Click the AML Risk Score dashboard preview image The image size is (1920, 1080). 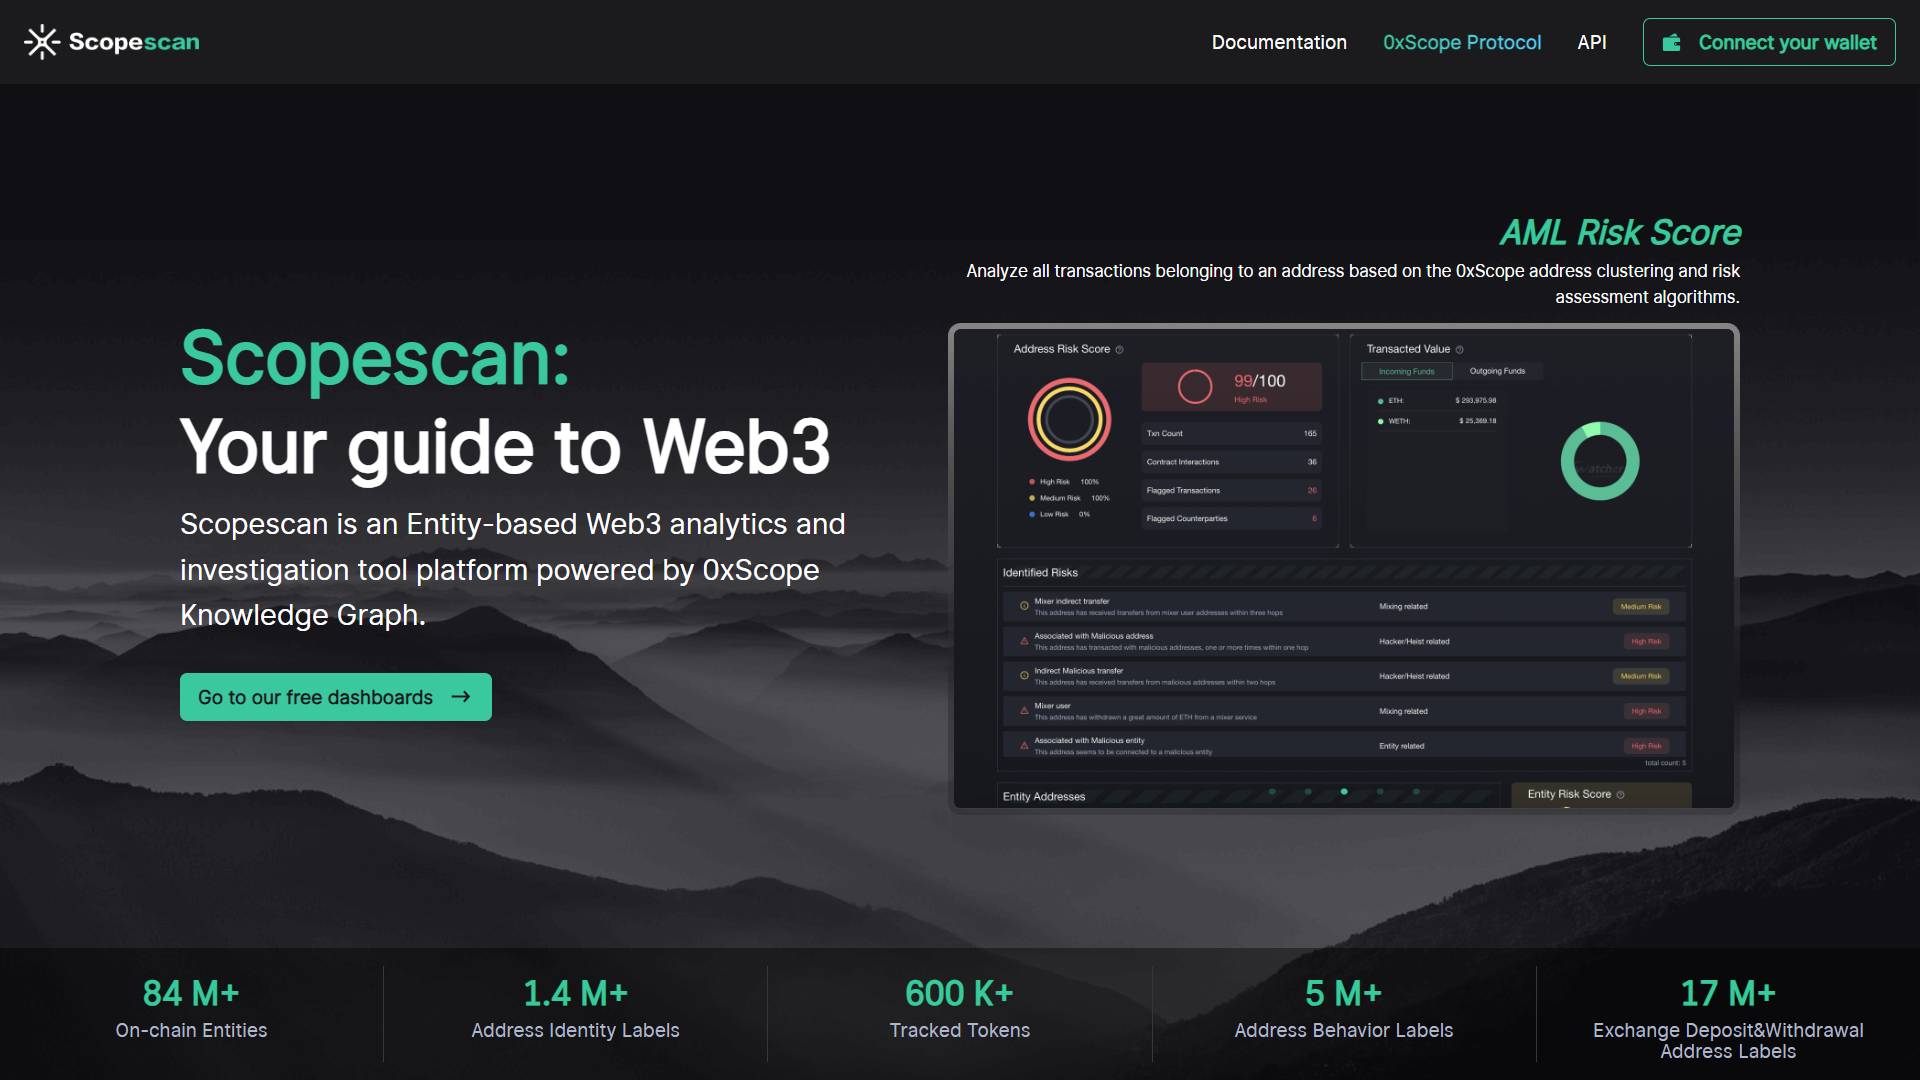pos(1344,567)
